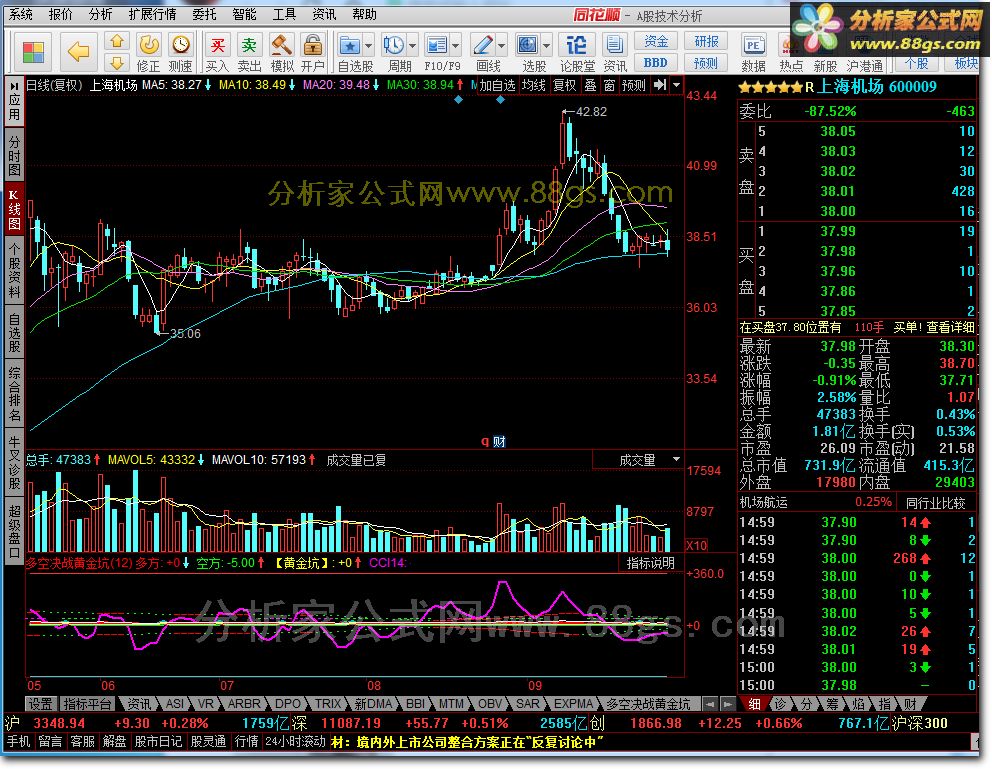
Task: Select the SAR indicator tab
Action: pyautogui.click(x=528, y=703)
